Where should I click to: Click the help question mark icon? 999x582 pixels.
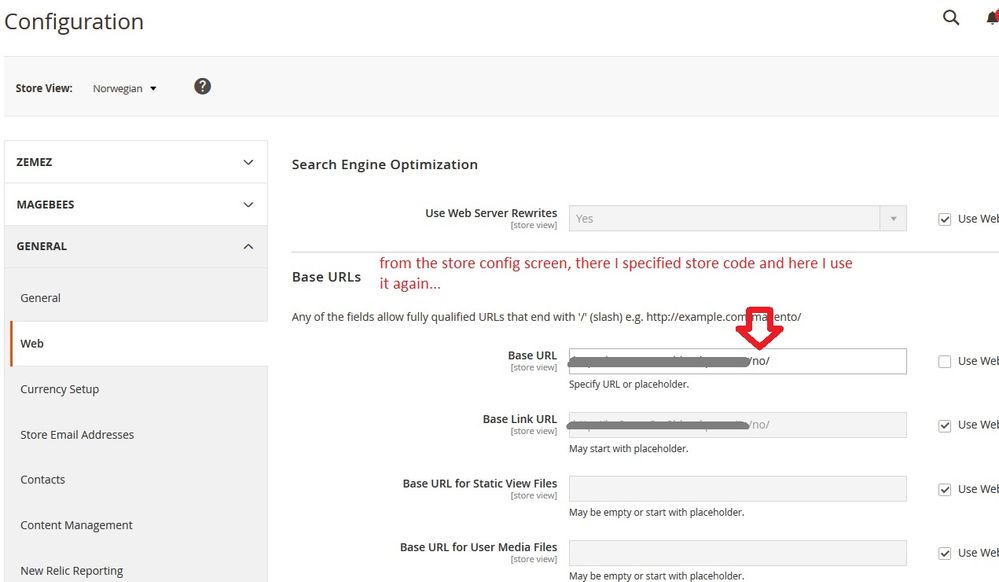point(202,86)
